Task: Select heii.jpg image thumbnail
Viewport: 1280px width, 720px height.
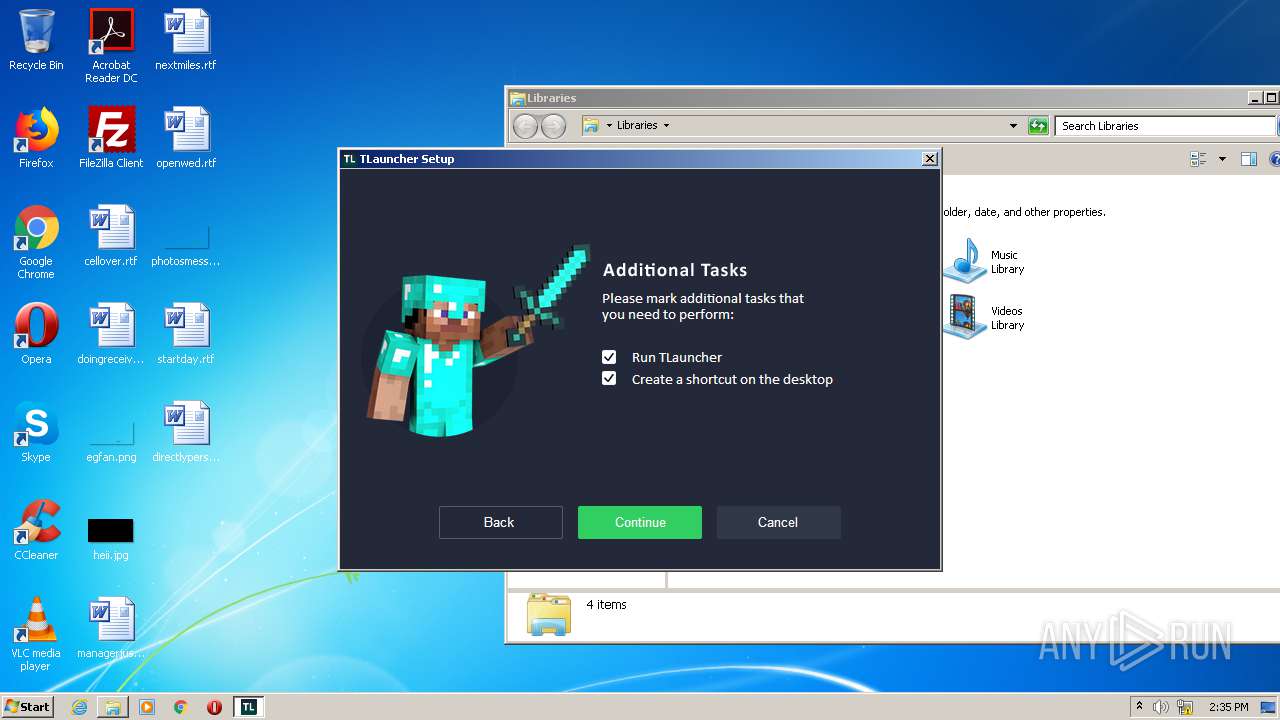Action: point(111,538)
